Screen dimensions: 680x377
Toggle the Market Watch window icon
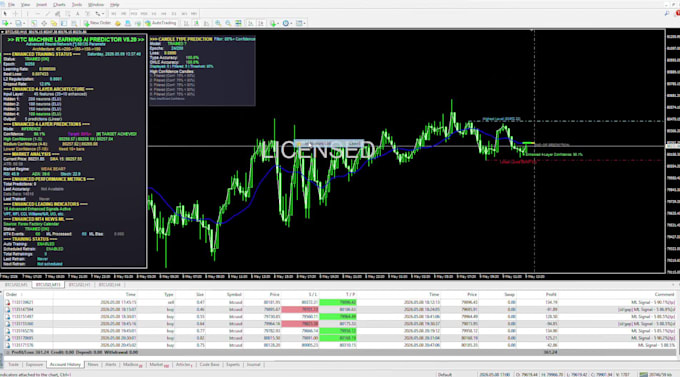click(x=34, y=23)
